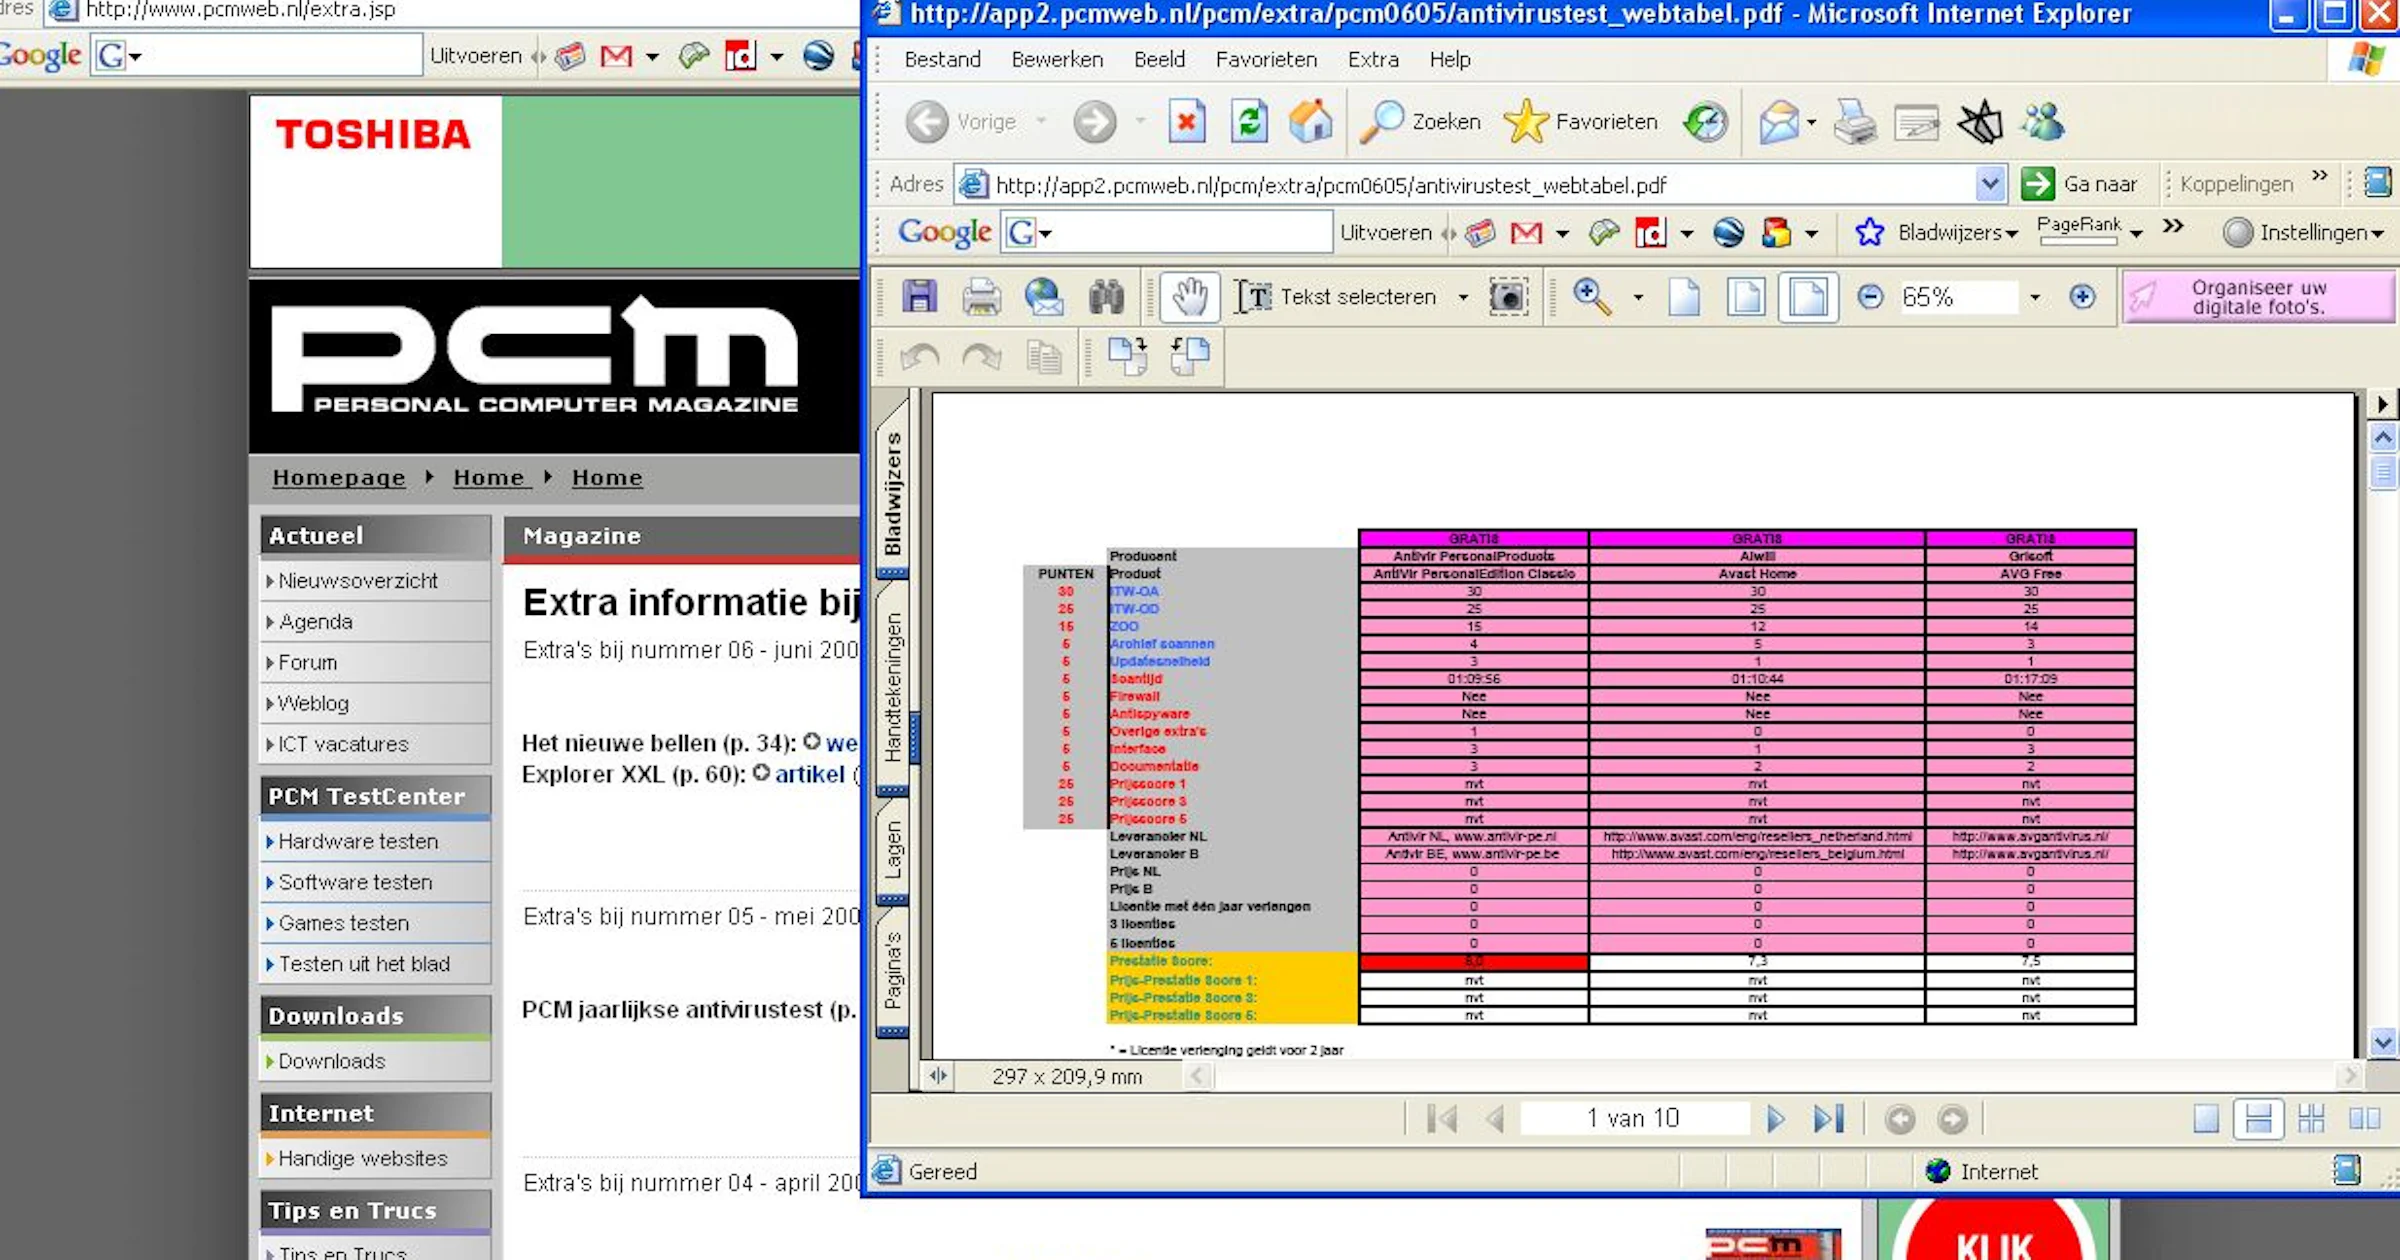2400x1260 pixels.
Task: Toggle Fit Page view
Action: coord(1746,297)
